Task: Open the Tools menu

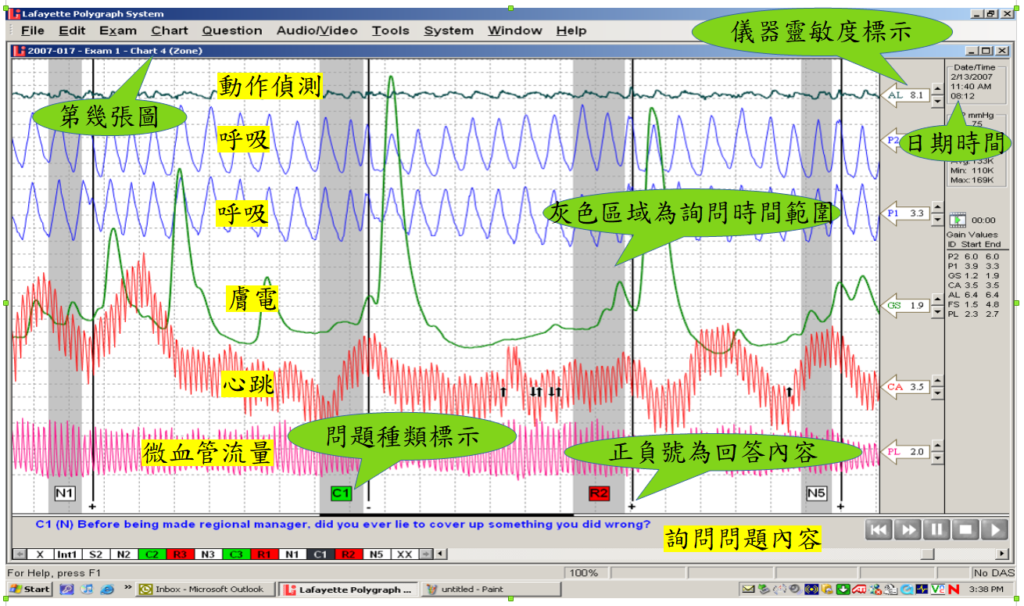Action: coord(390,30)
